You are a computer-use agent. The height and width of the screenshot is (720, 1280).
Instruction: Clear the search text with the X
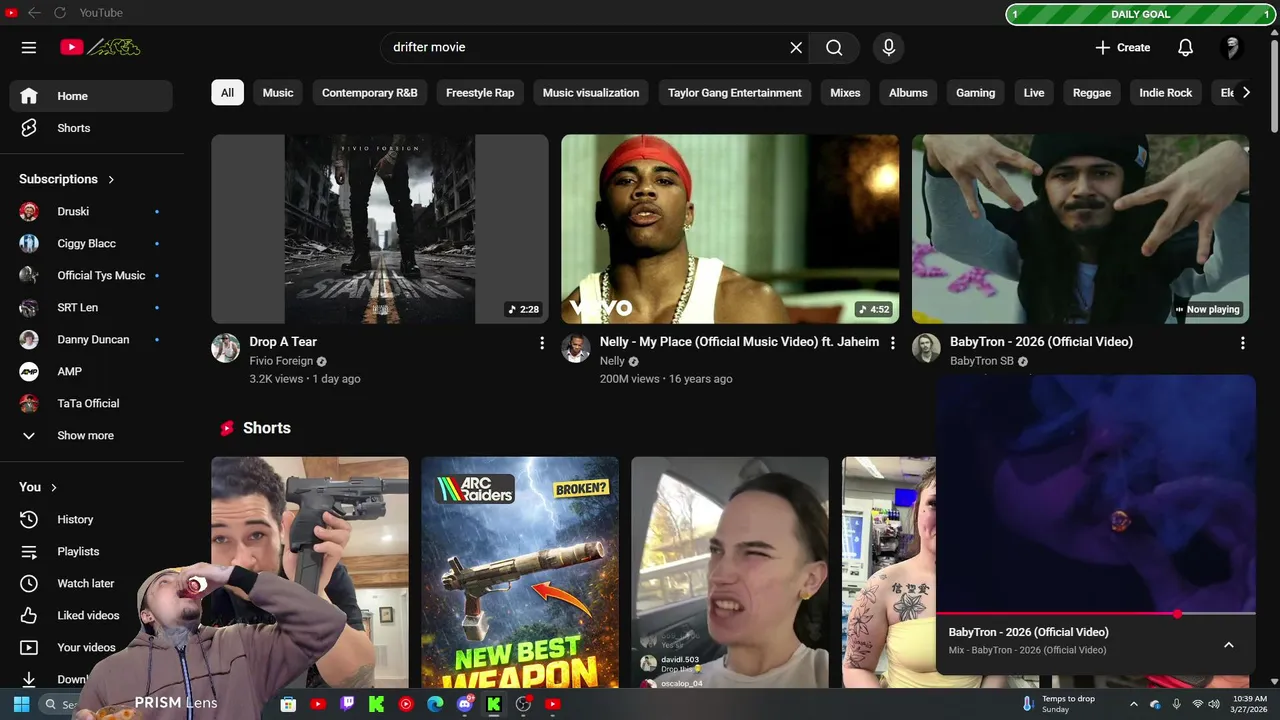[796, 47]
